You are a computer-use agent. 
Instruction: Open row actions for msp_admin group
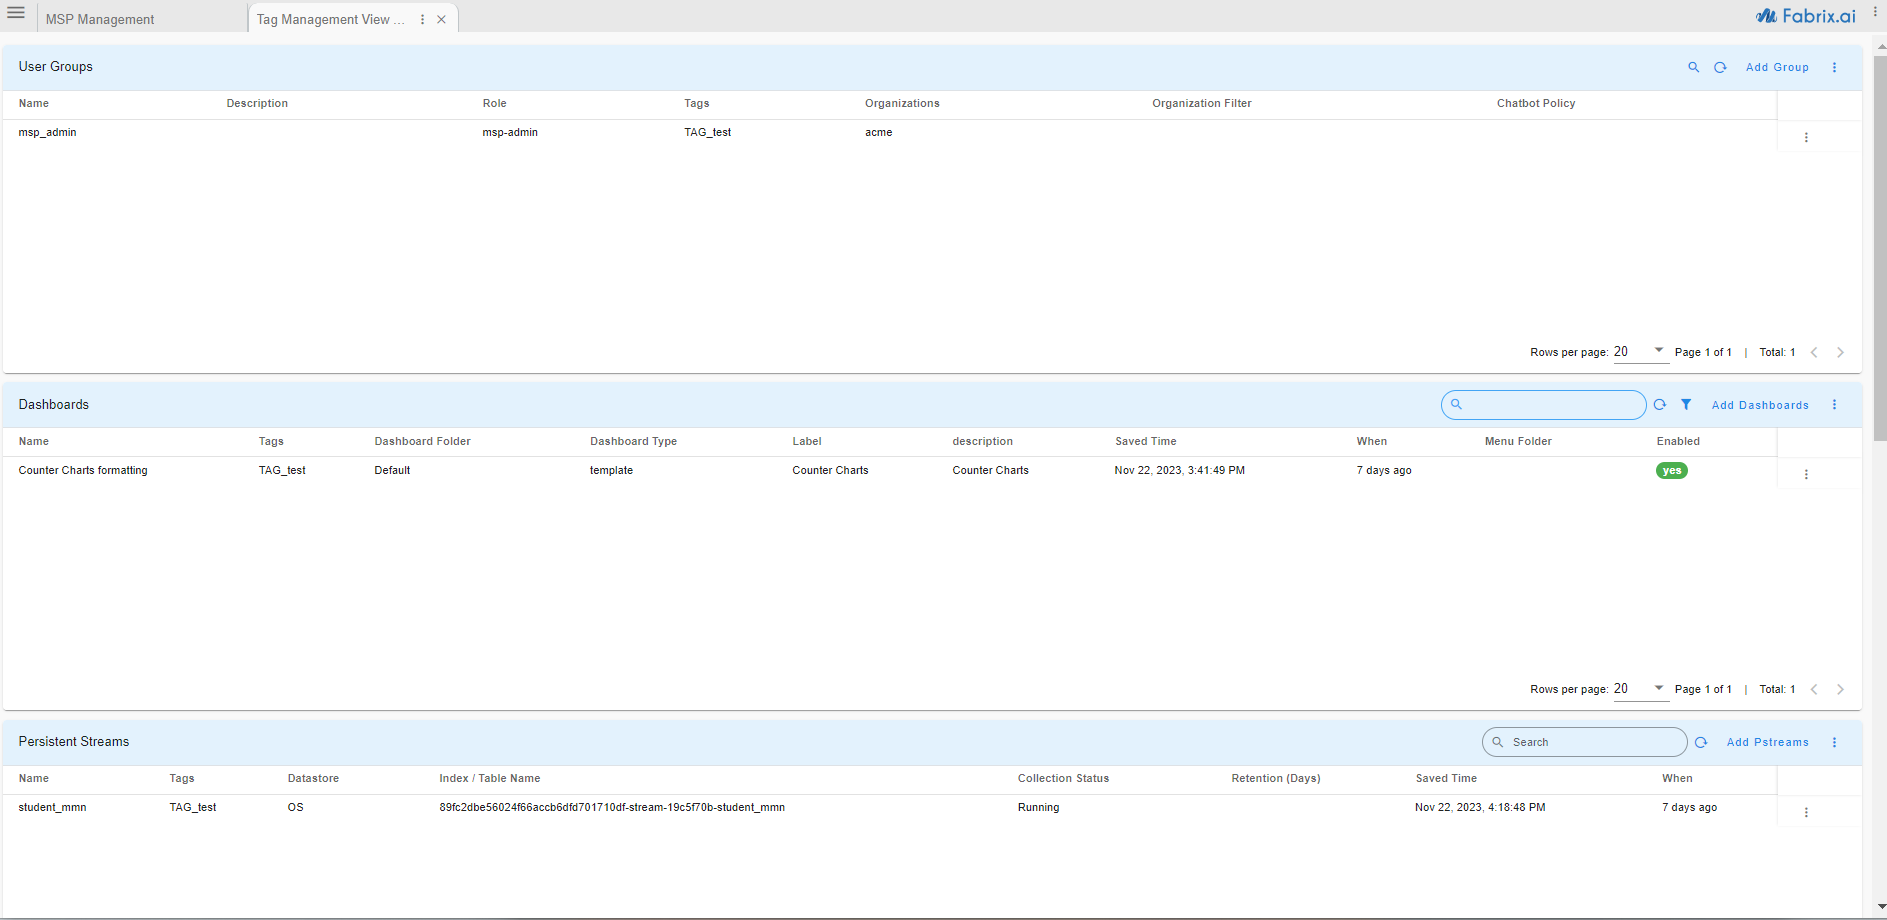(x=1806, y=137)
